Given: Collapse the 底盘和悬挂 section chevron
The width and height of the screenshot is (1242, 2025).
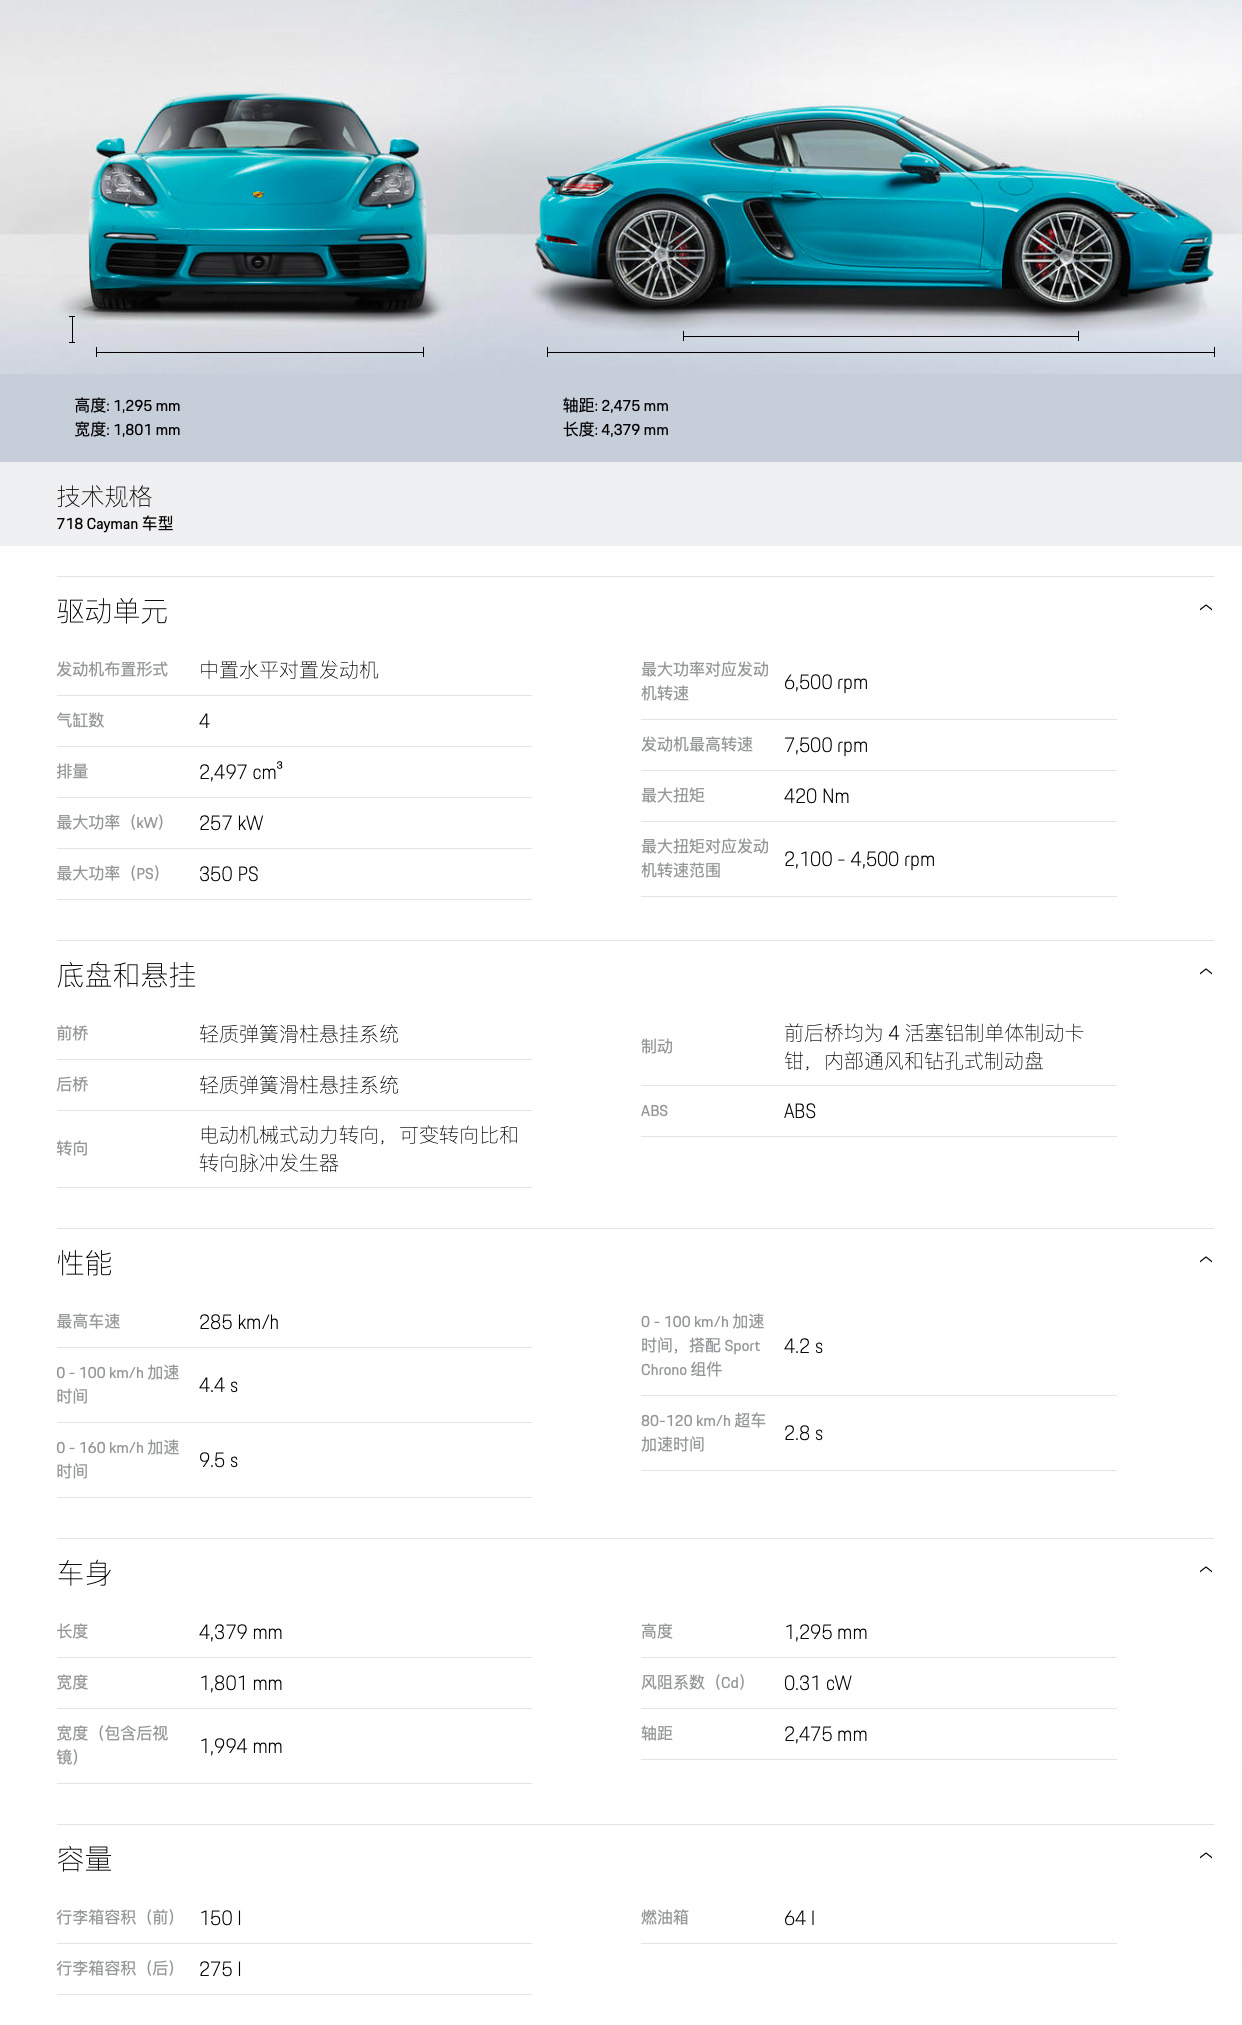Looking at the screenshot, I should pos(1205,972).
